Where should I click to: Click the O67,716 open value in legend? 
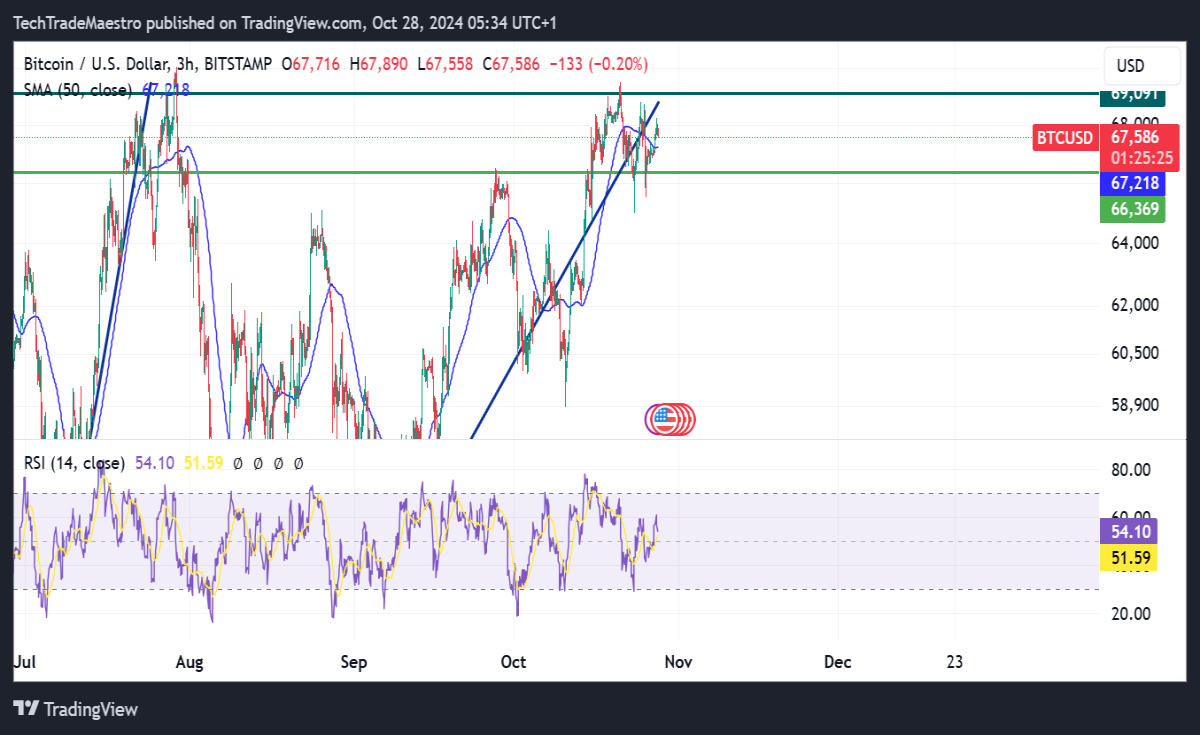(312, 64)
